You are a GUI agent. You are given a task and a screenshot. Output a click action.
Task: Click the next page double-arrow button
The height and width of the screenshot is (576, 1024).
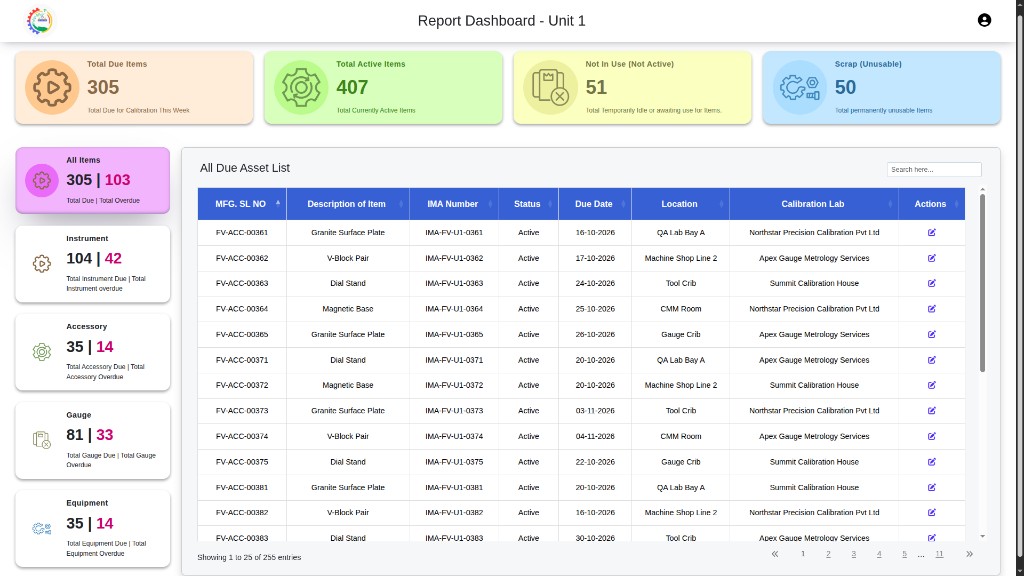tap(969, 554)
